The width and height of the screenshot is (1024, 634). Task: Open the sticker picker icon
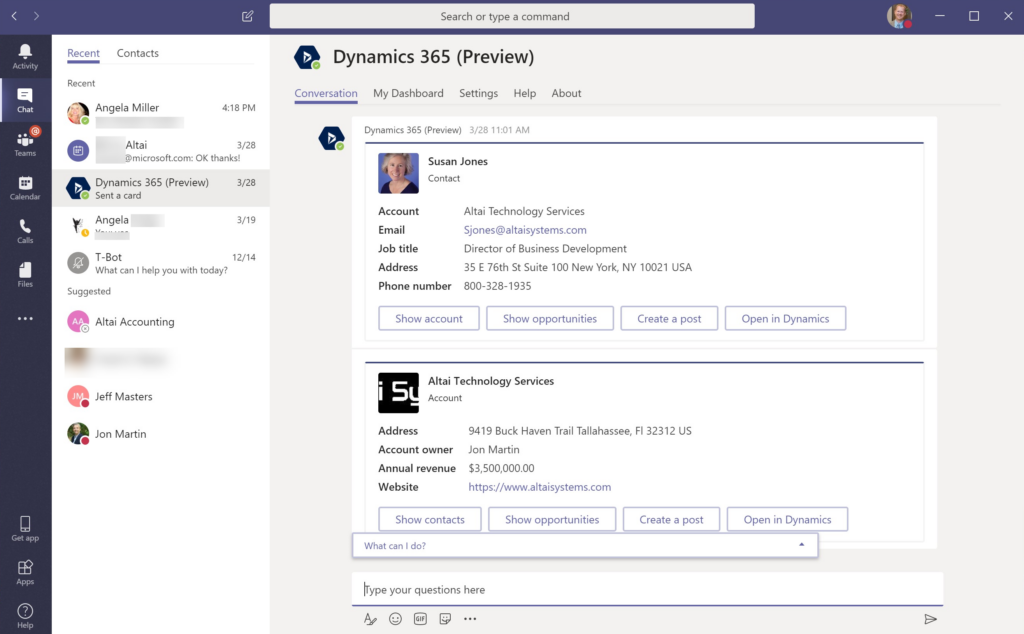tap(445, 619)
